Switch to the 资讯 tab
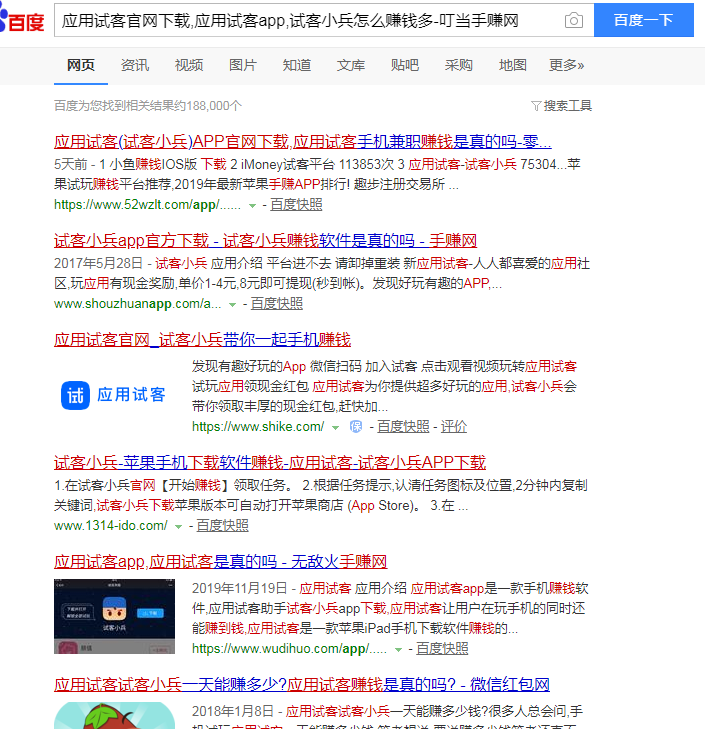The height and width of the screenshot is (729, 705). pos(135,65)
